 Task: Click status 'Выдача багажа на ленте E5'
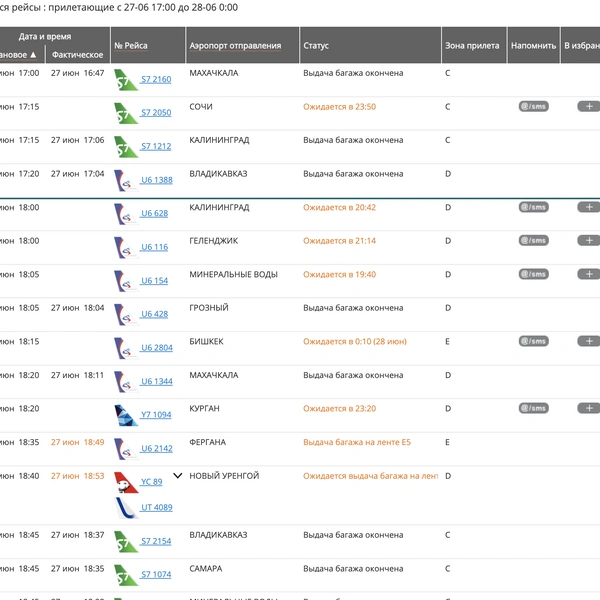(x=357, y=442)
